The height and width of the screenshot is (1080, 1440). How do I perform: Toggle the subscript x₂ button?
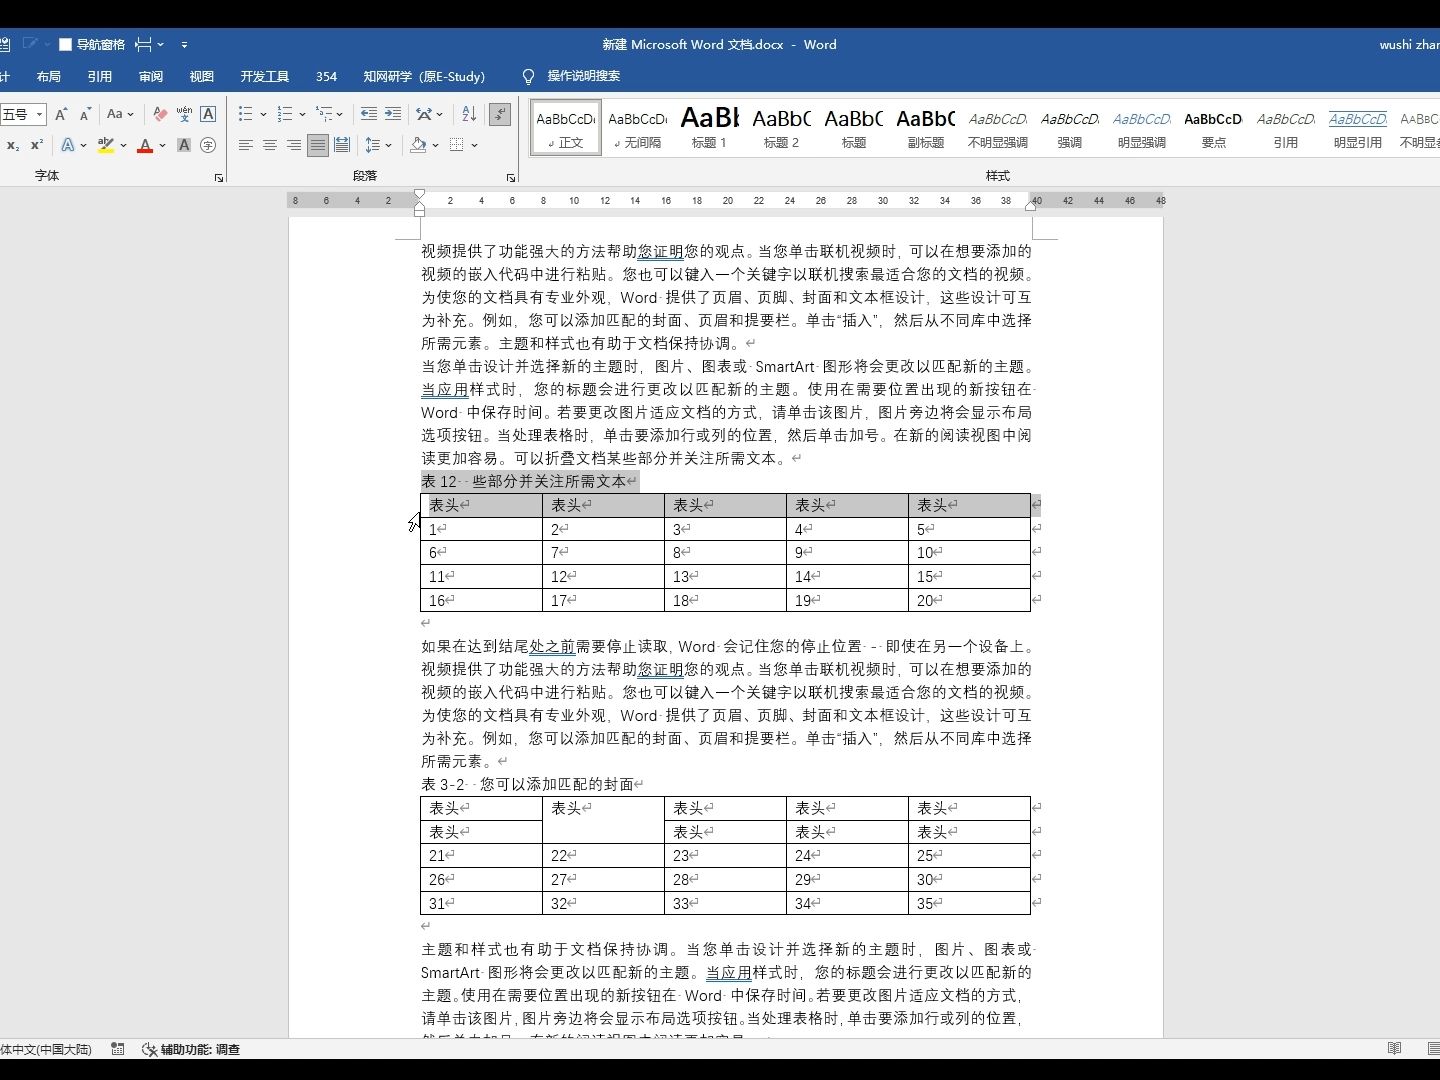pyautogui.click(x=12, y=145)
